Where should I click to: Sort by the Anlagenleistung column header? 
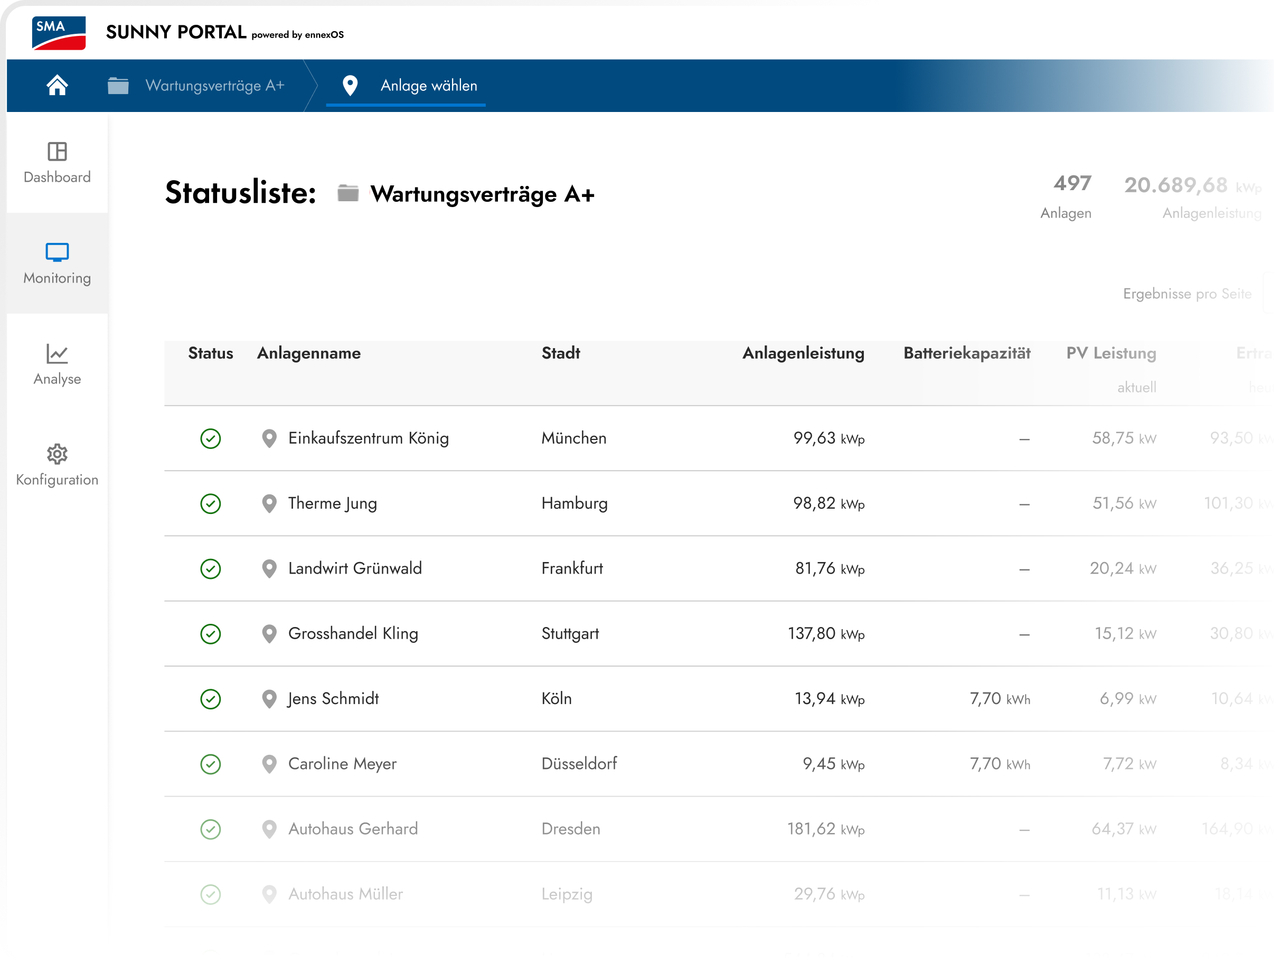point(803,353)
